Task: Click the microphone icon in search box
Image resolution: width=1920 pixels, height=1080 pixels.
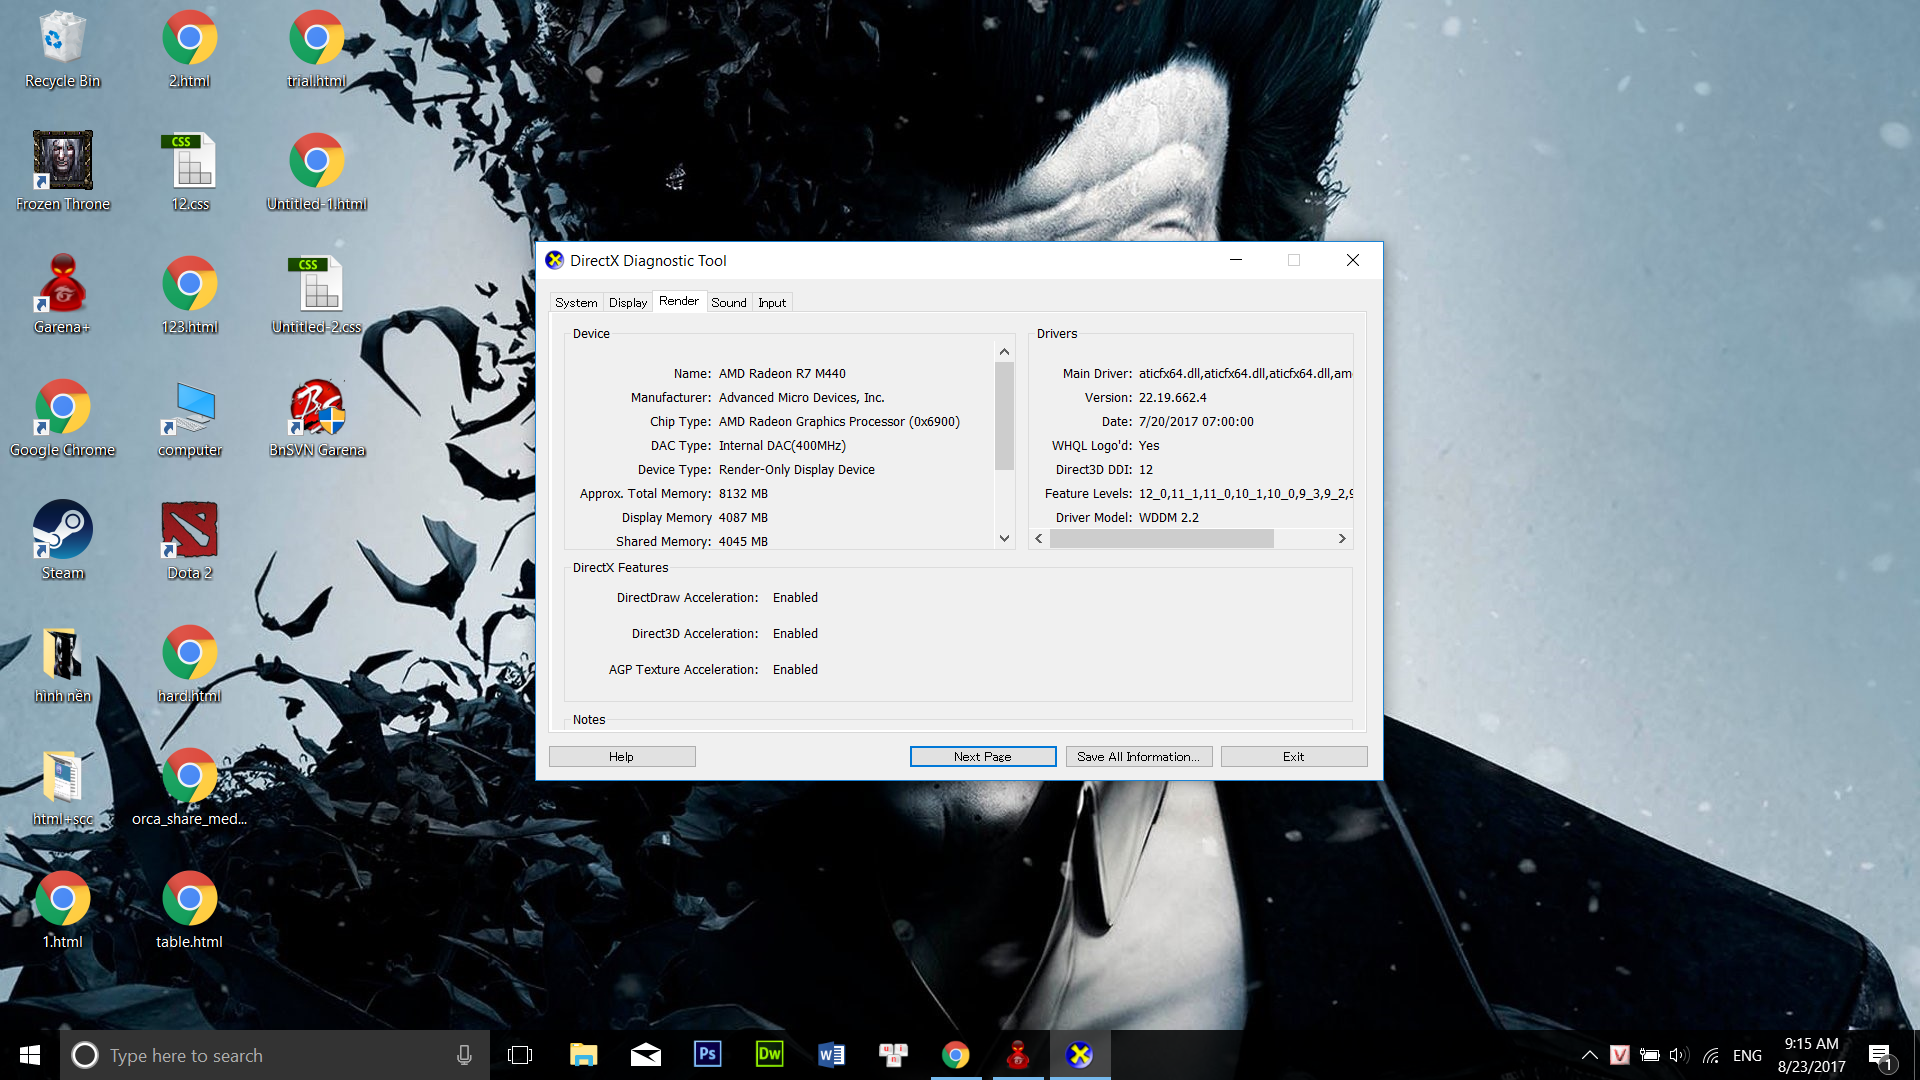Action: click(x=464, y=1055)
